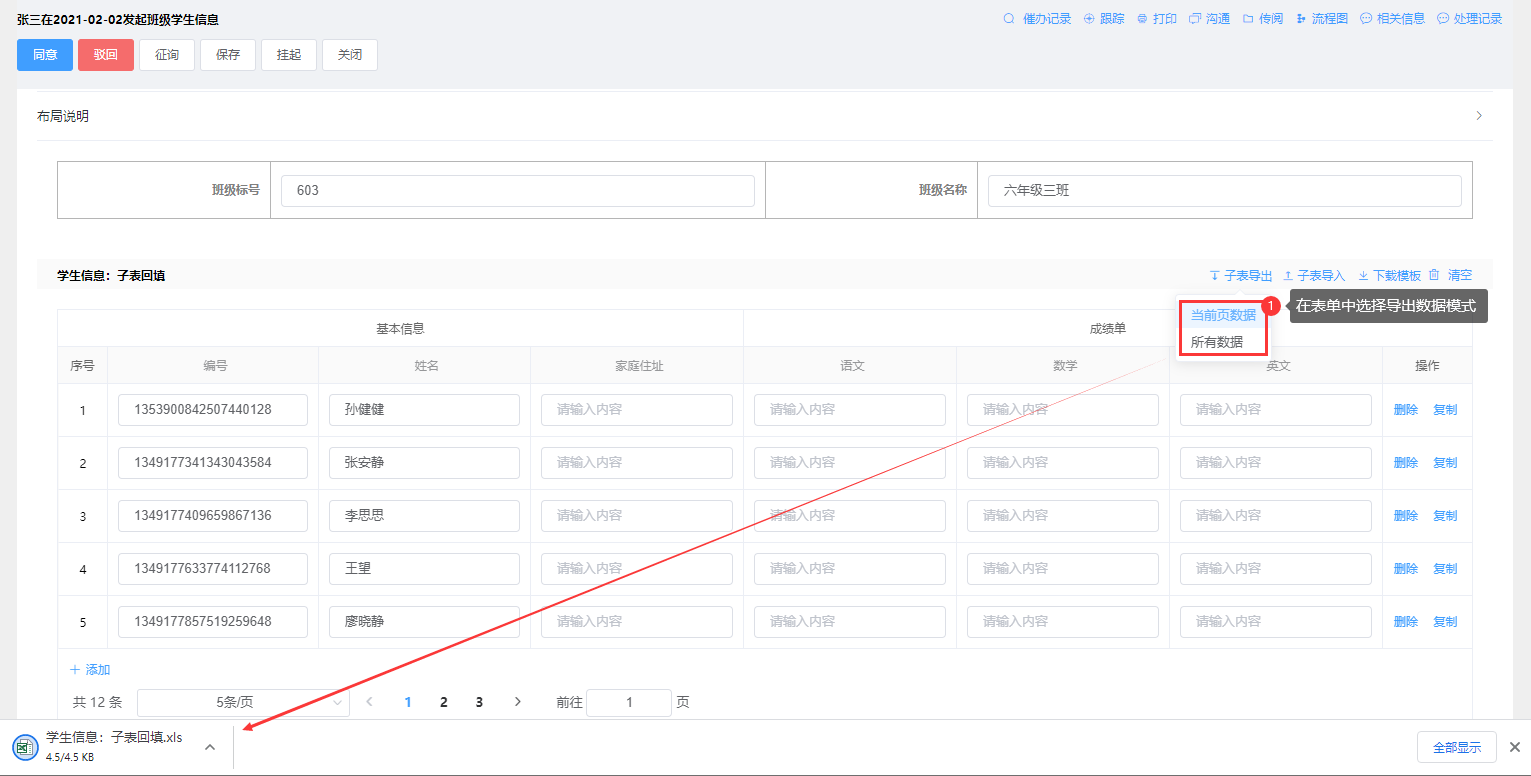
Task: Delete row 3 李思思 via 删除
Action: (x=1405, y=516)
